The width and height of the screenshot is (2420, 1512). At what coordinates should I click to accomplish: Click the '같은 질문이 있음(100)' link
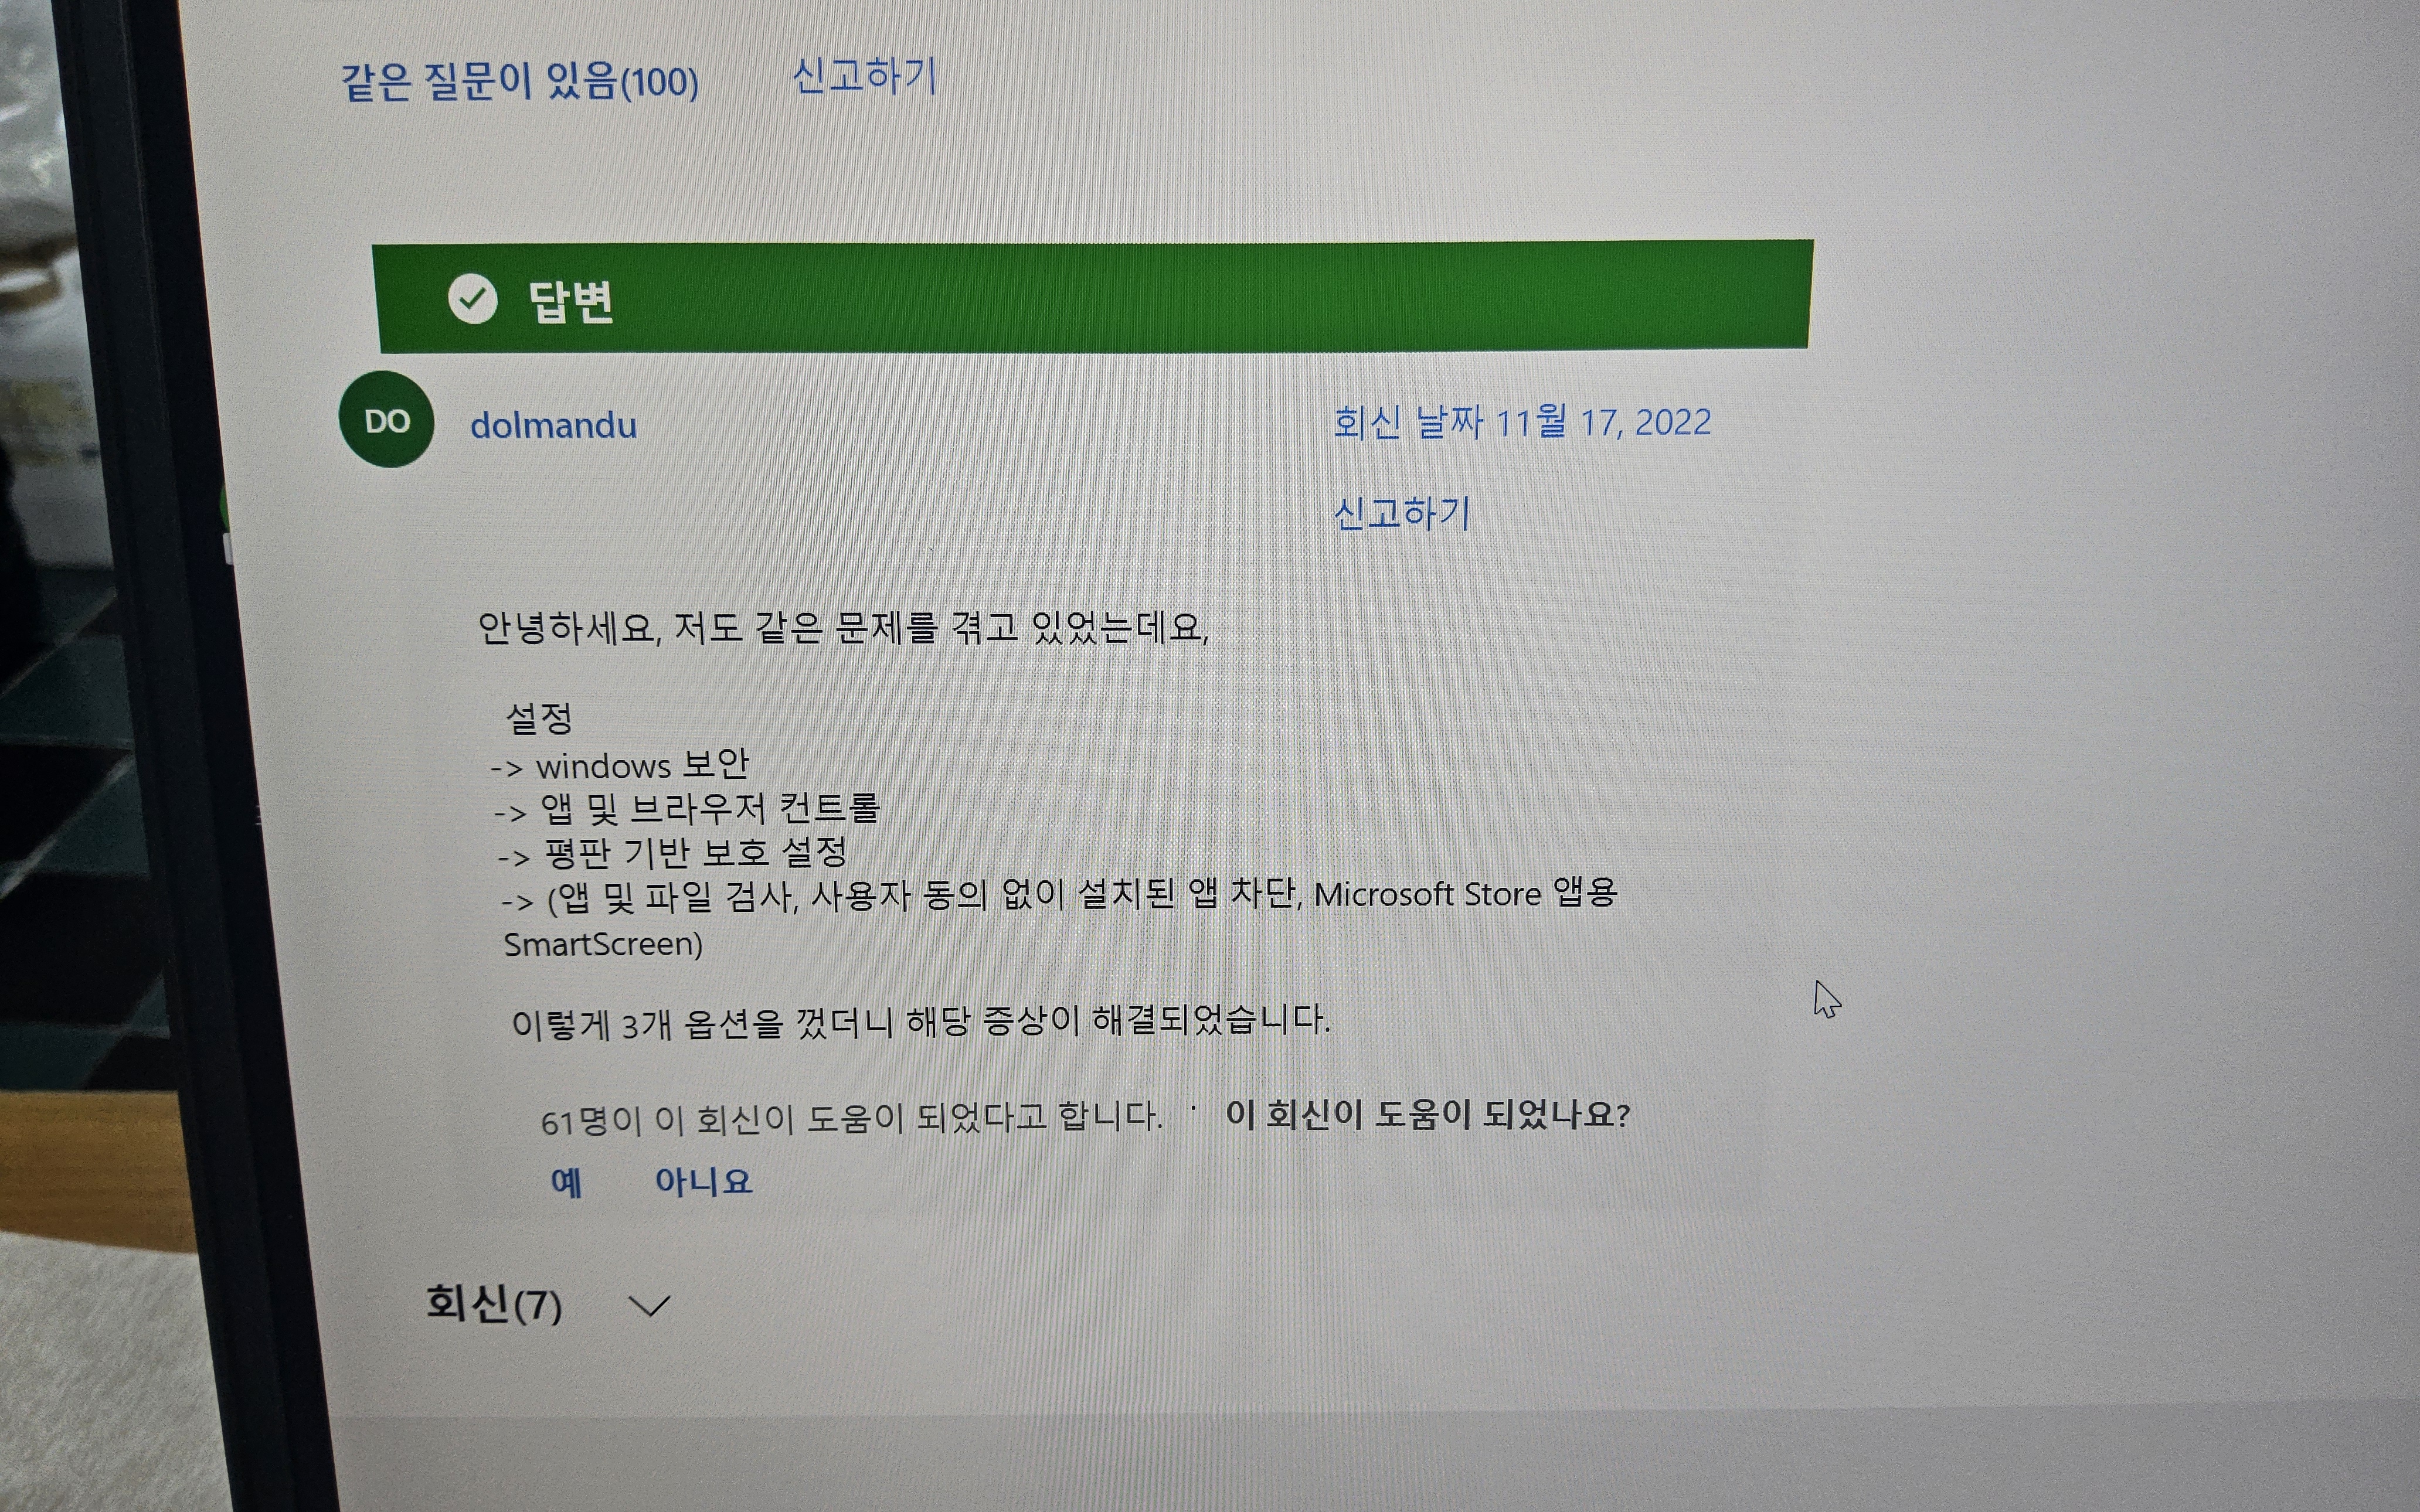click(x=520, y=82)
